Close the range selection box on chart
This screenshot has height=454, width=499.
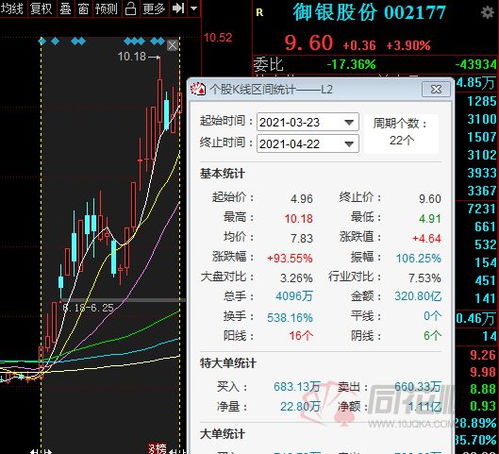(172, 45)
